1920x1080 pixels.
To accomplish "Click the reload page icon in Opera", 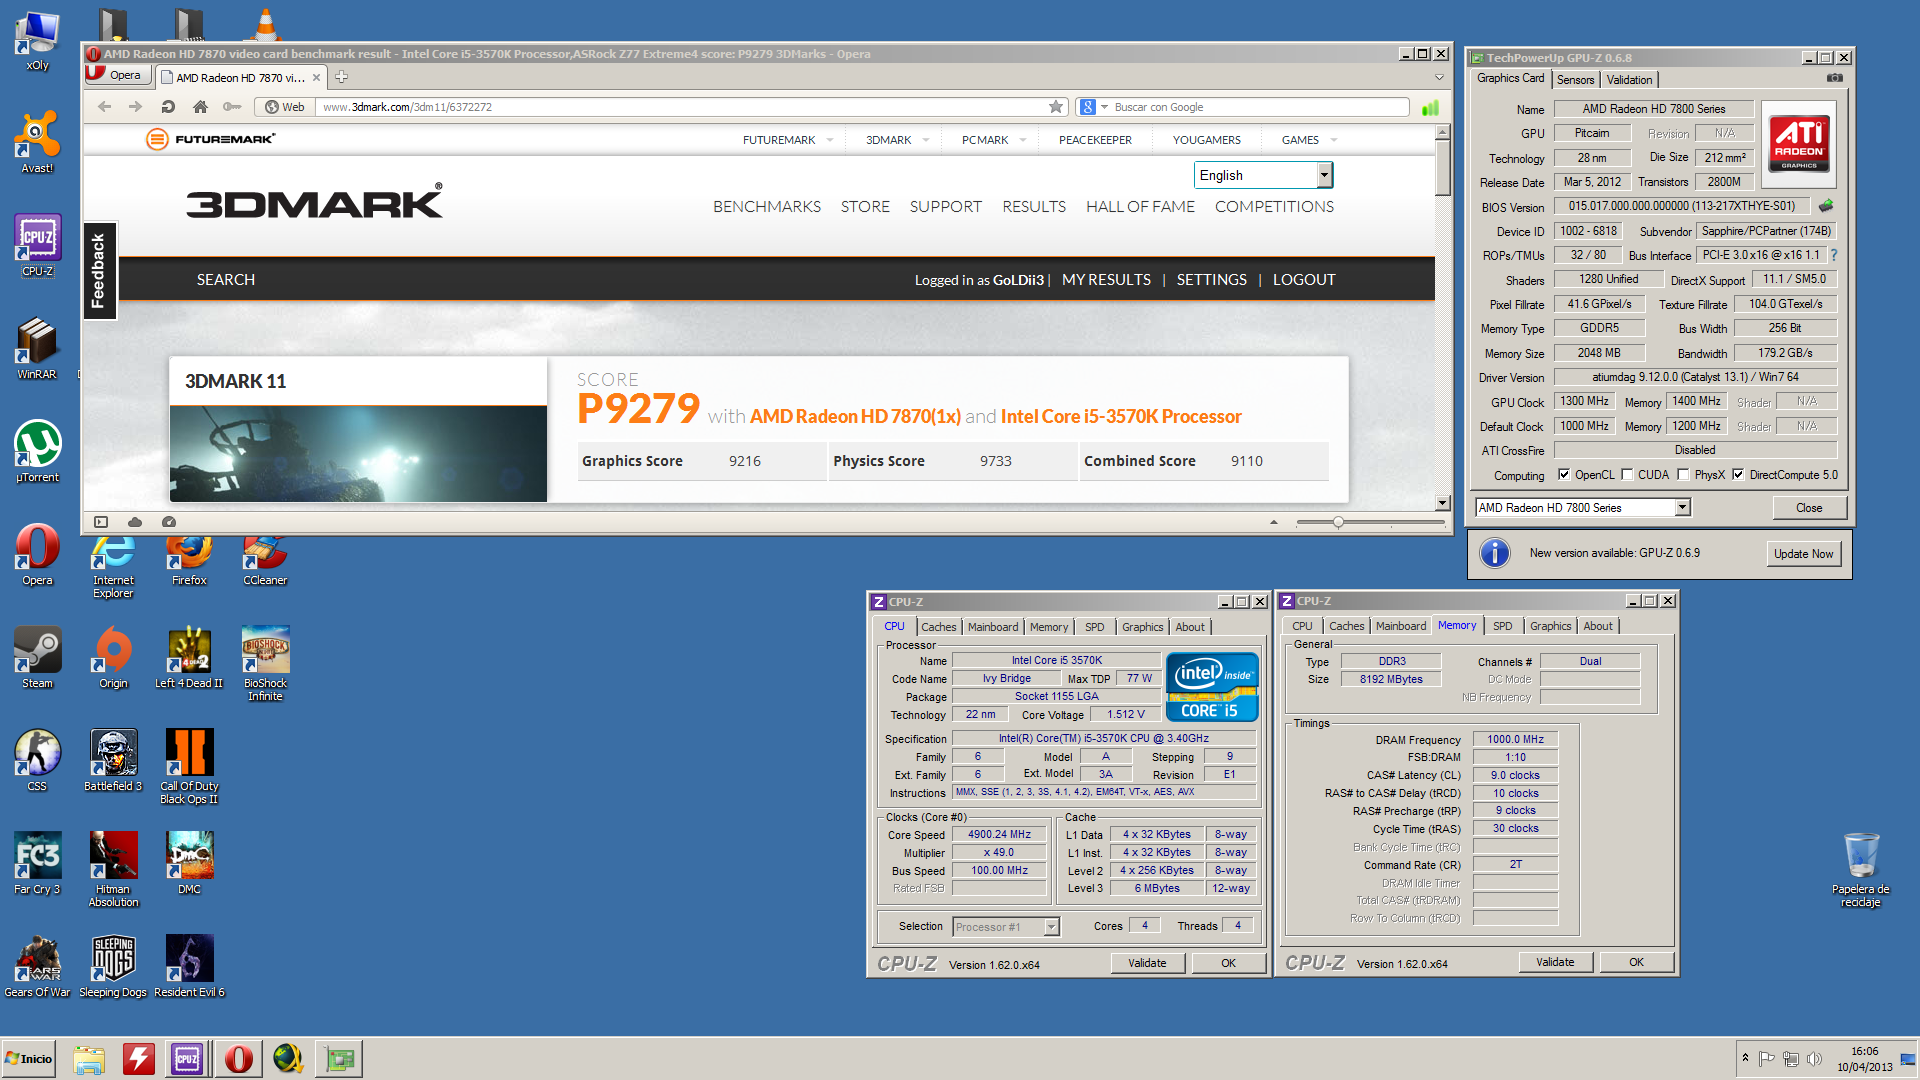I will click(168, 107).
